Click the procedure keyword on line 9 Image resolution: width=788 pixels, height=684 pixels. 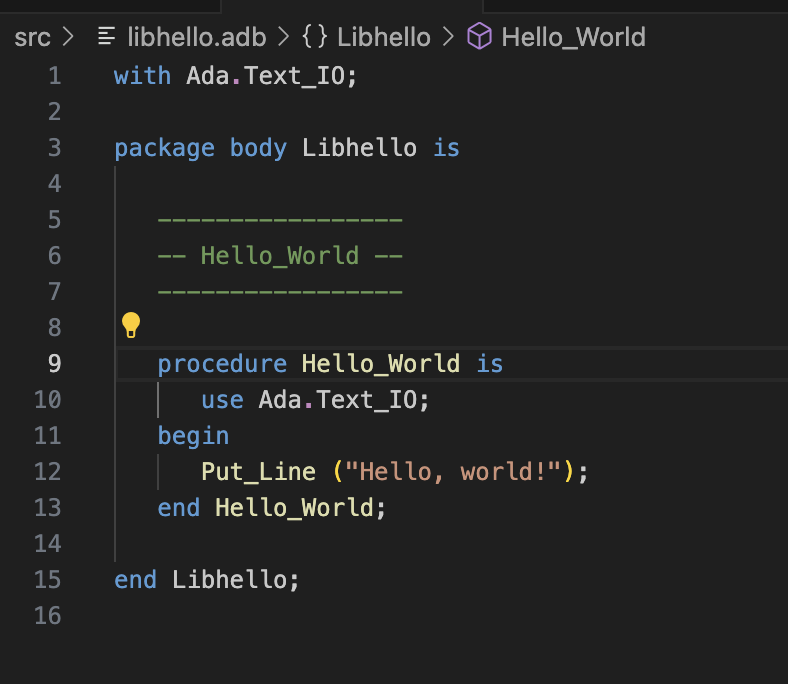pyautogui.click(x=222, y=364)
